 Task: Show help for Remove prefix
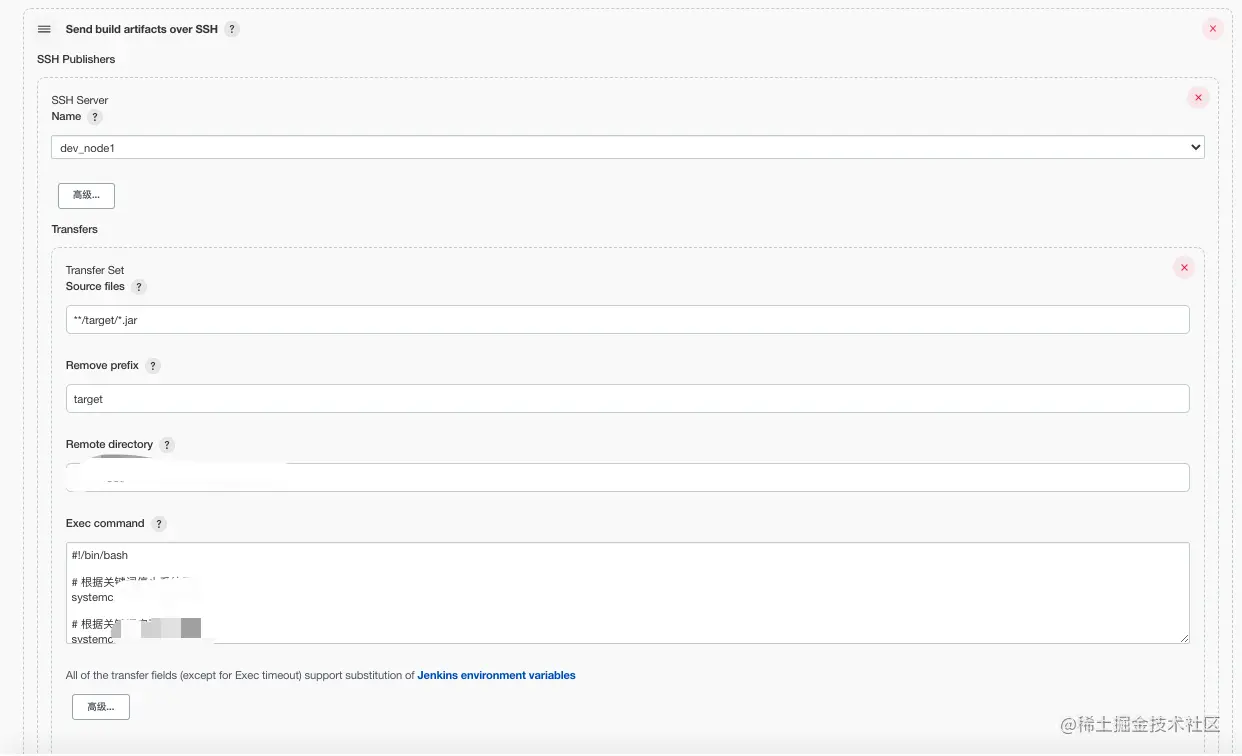(x=153, y=366)
